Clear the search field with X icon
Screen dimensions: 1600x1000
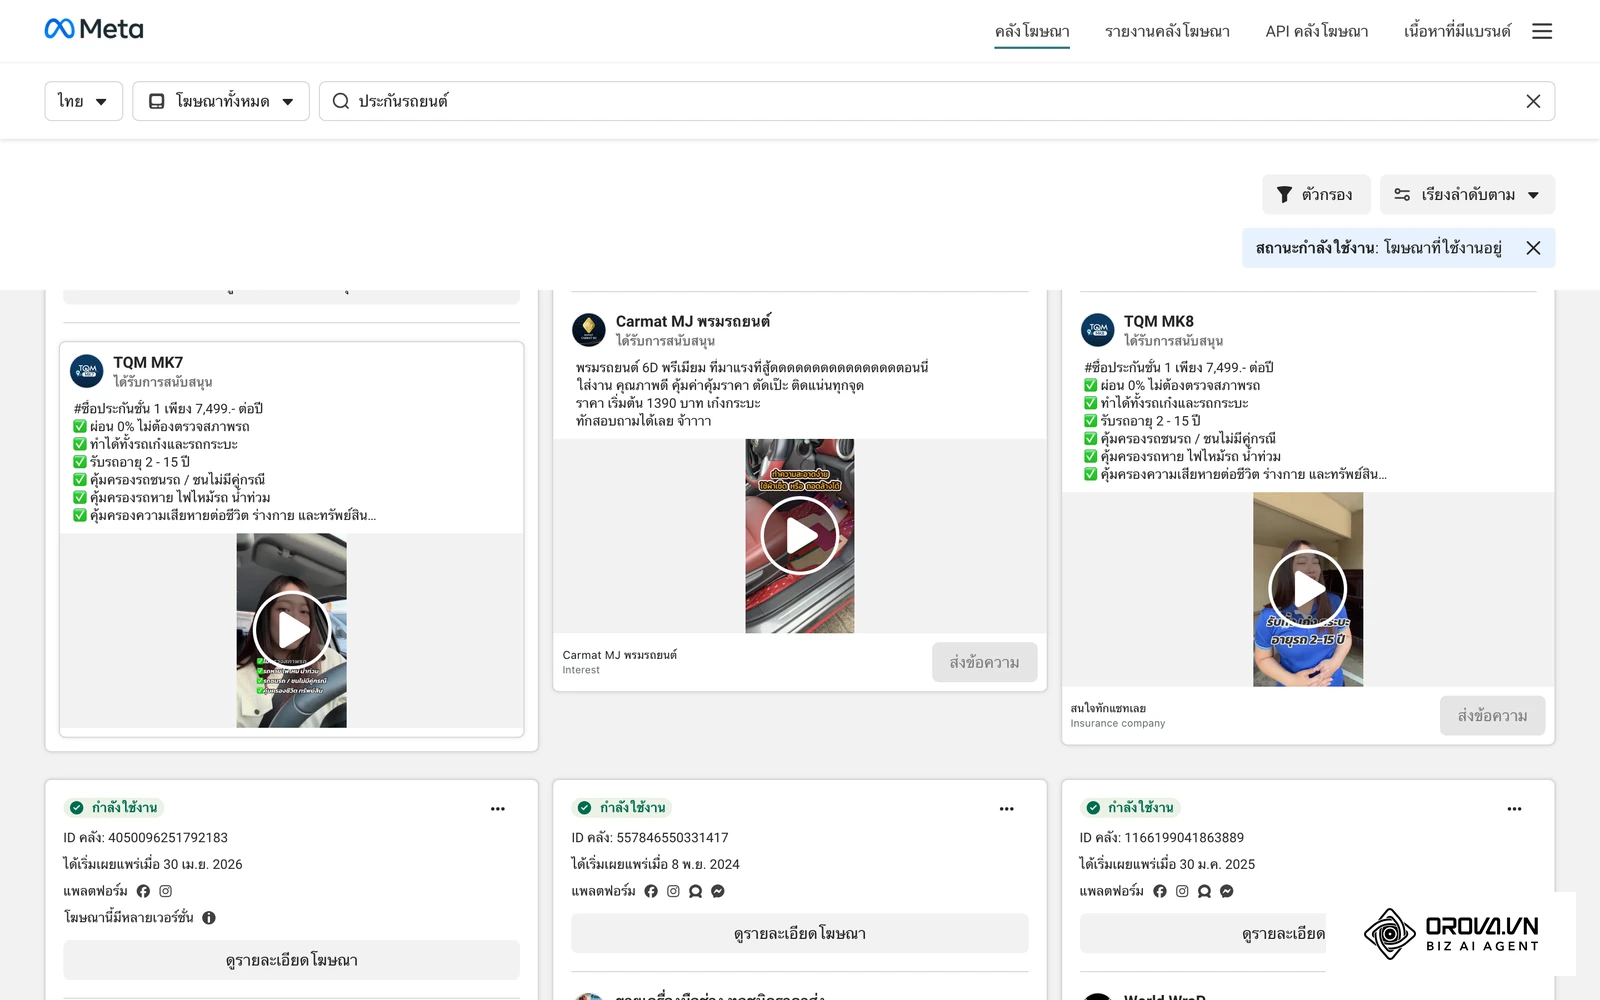tap(1533, 101)
